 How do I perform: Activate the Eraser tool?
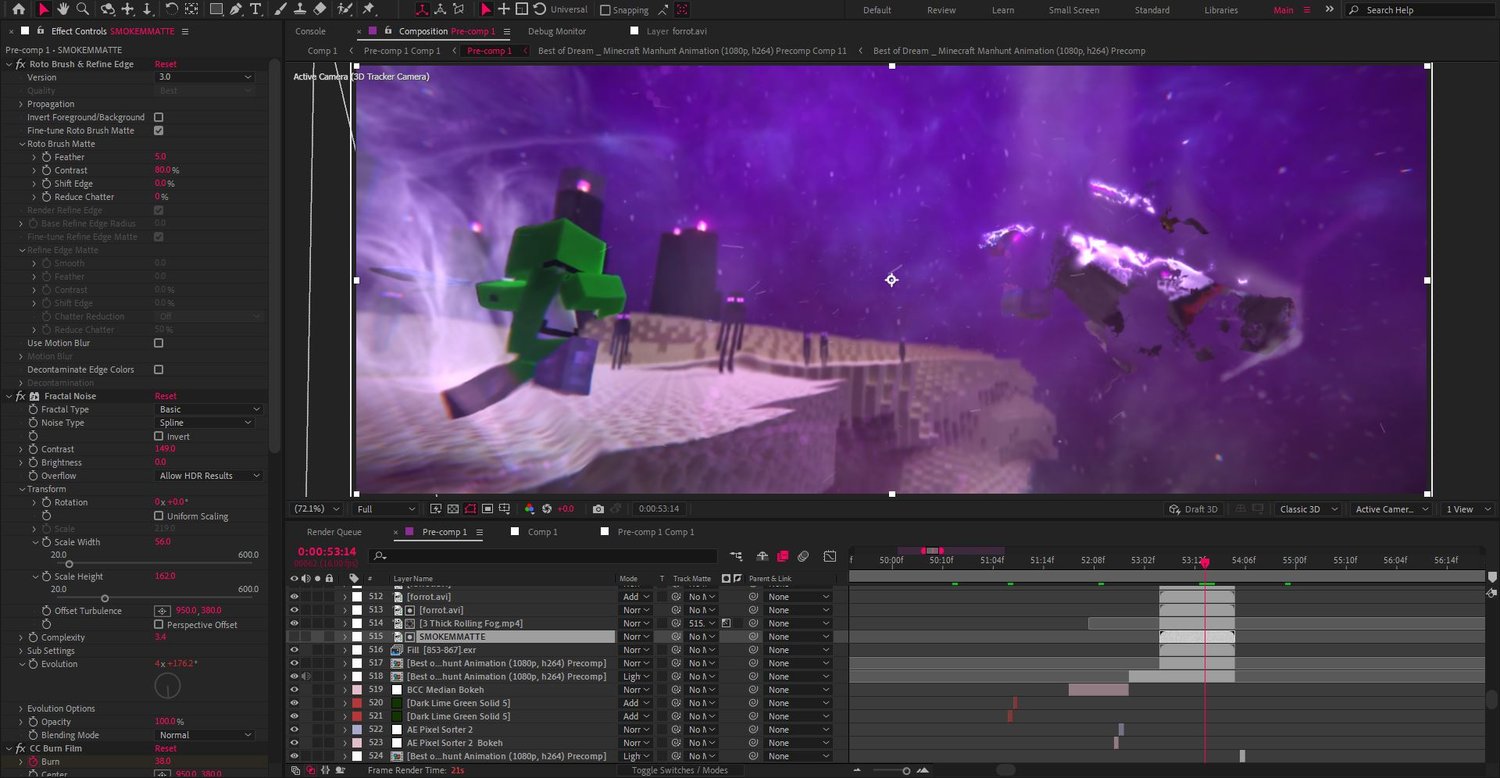tap(320, 9)
